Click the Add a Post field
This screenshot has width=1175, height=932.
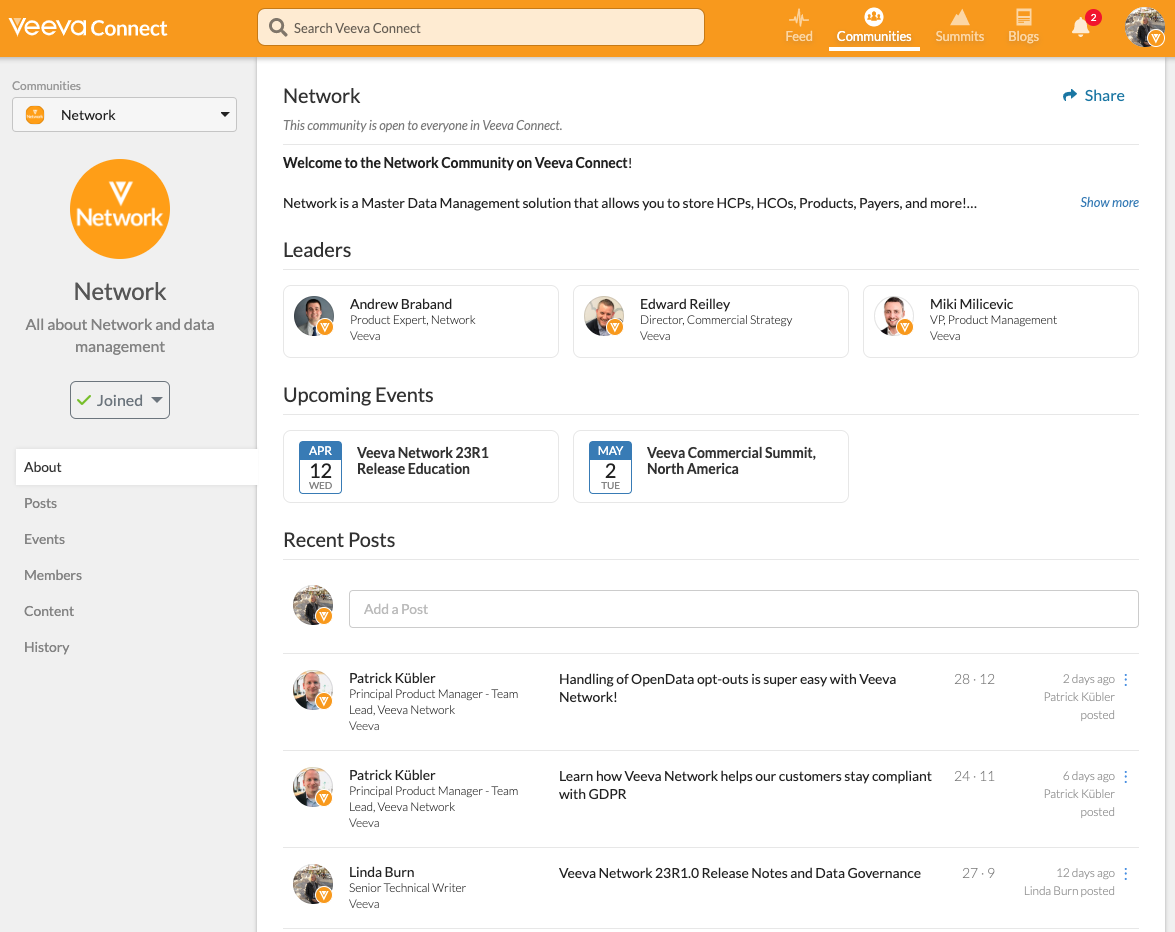pos(743,609)
